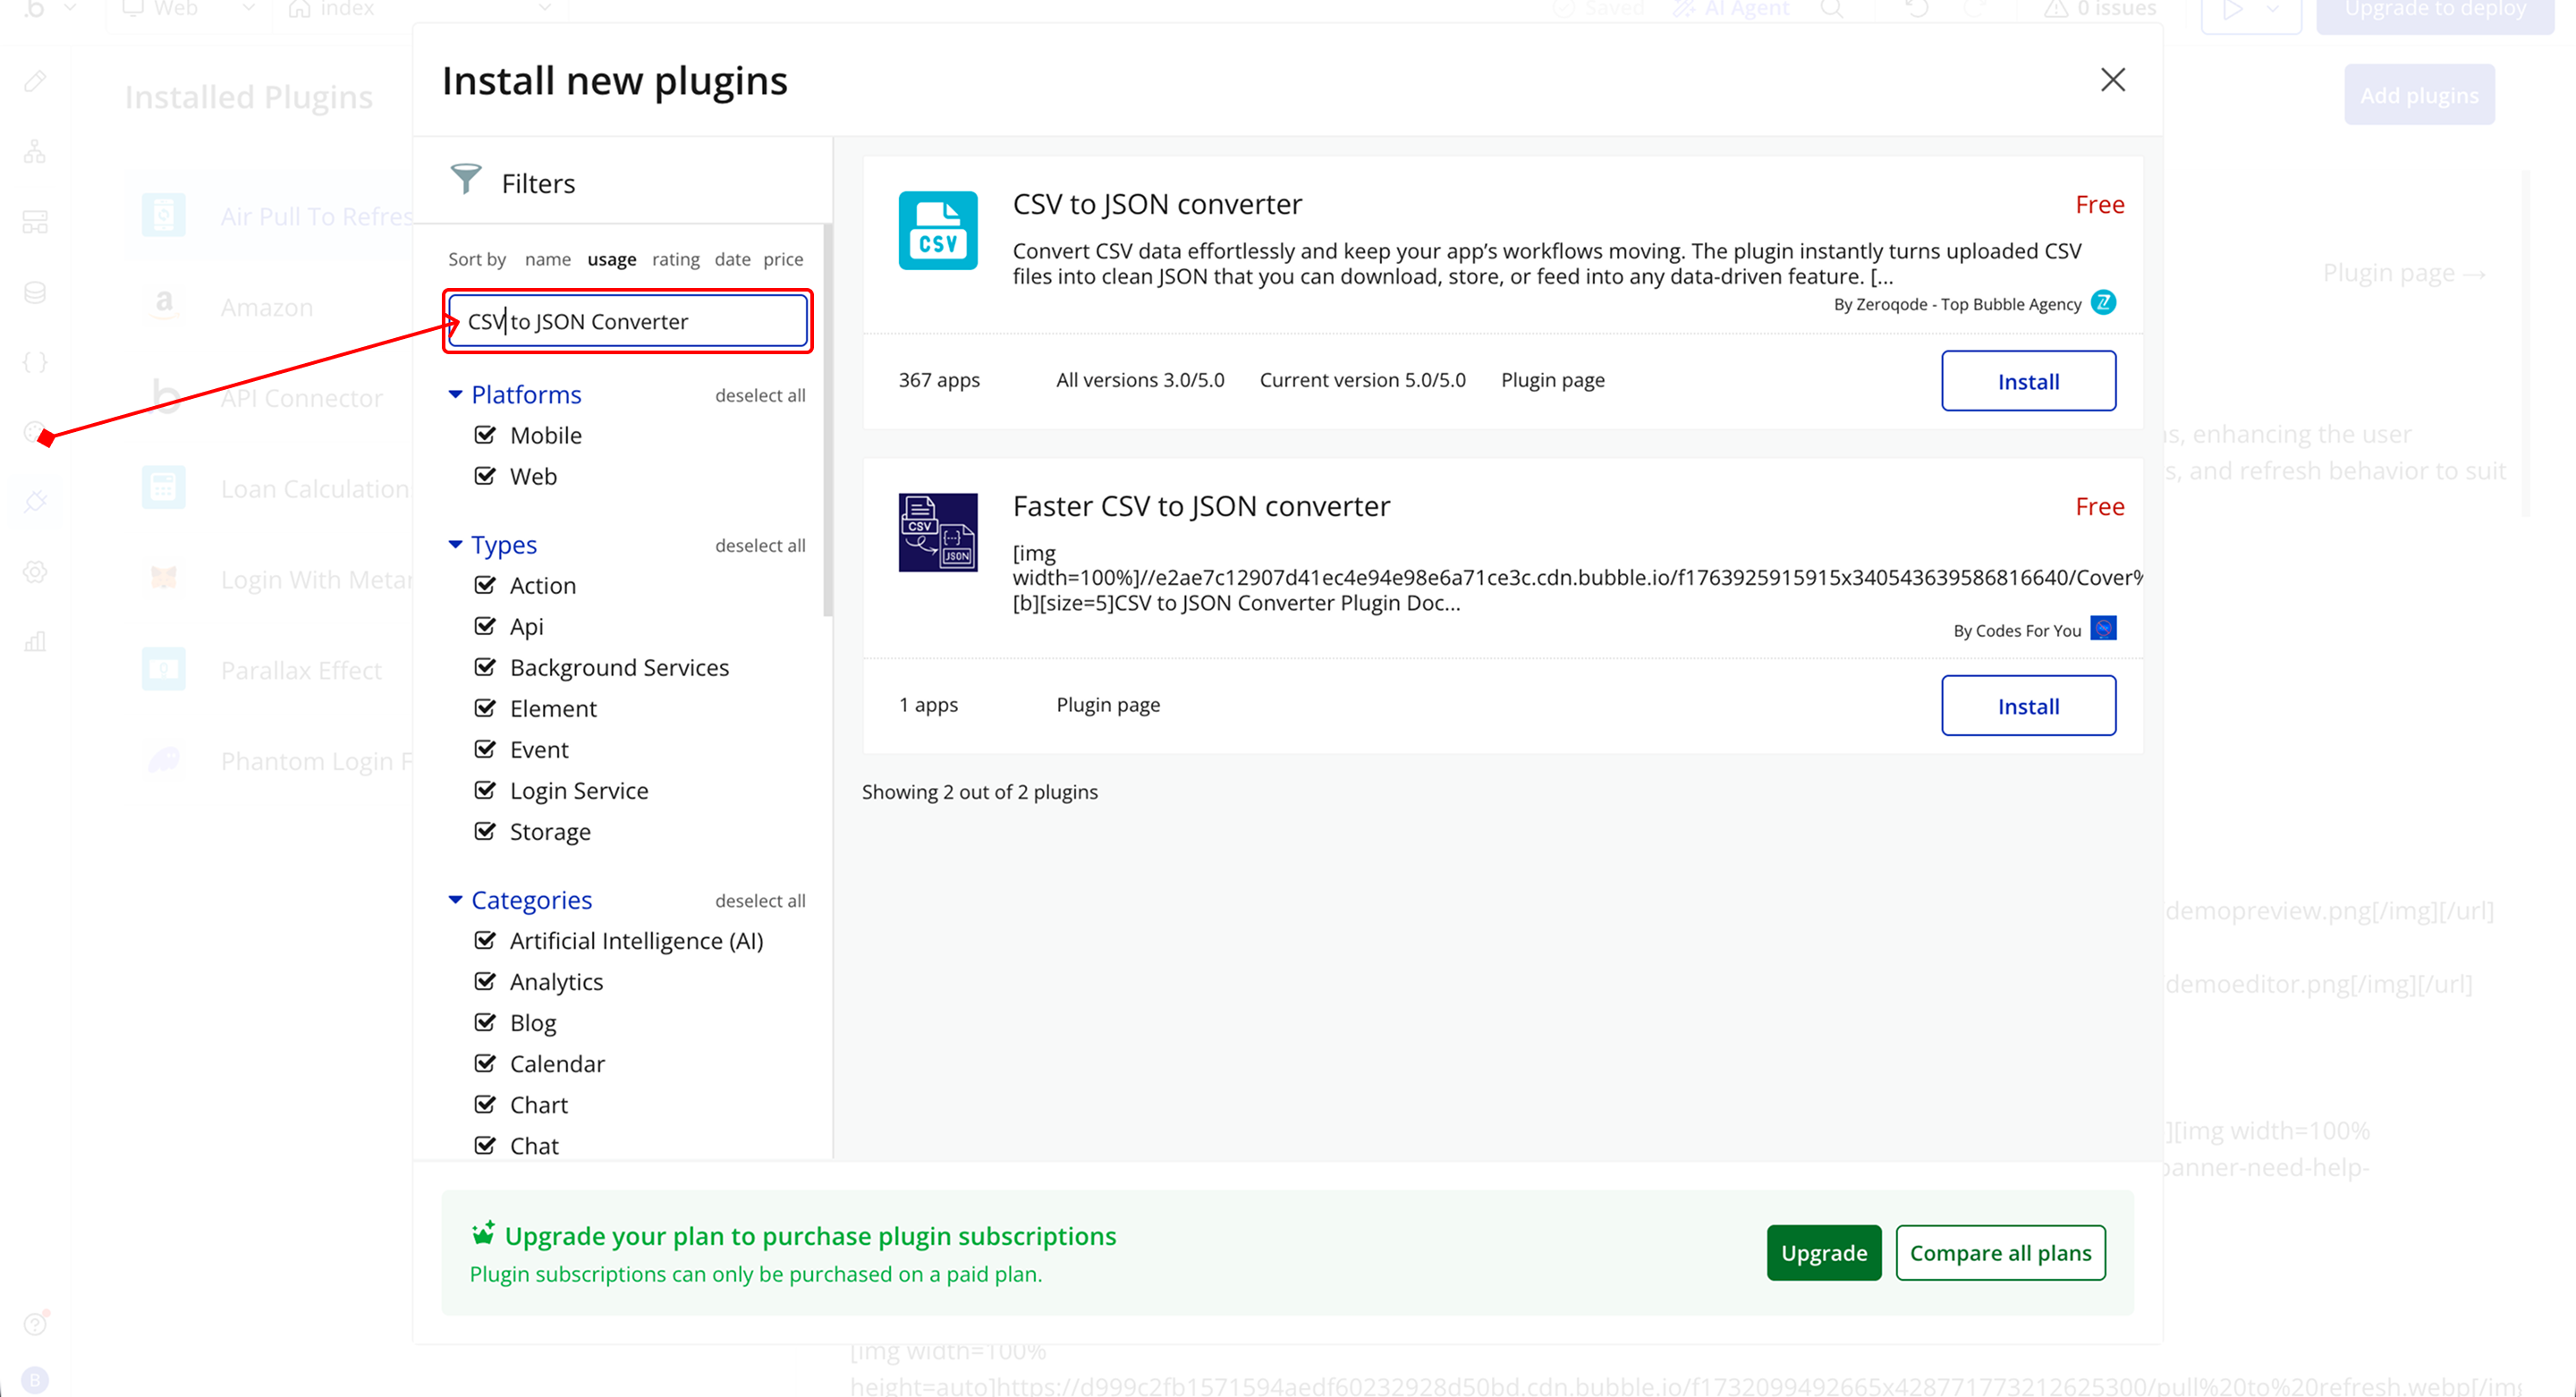Collapse the Platforms filter section
The height and width of the screenshot is (1397, 2576).
click(x=455, y=395)
